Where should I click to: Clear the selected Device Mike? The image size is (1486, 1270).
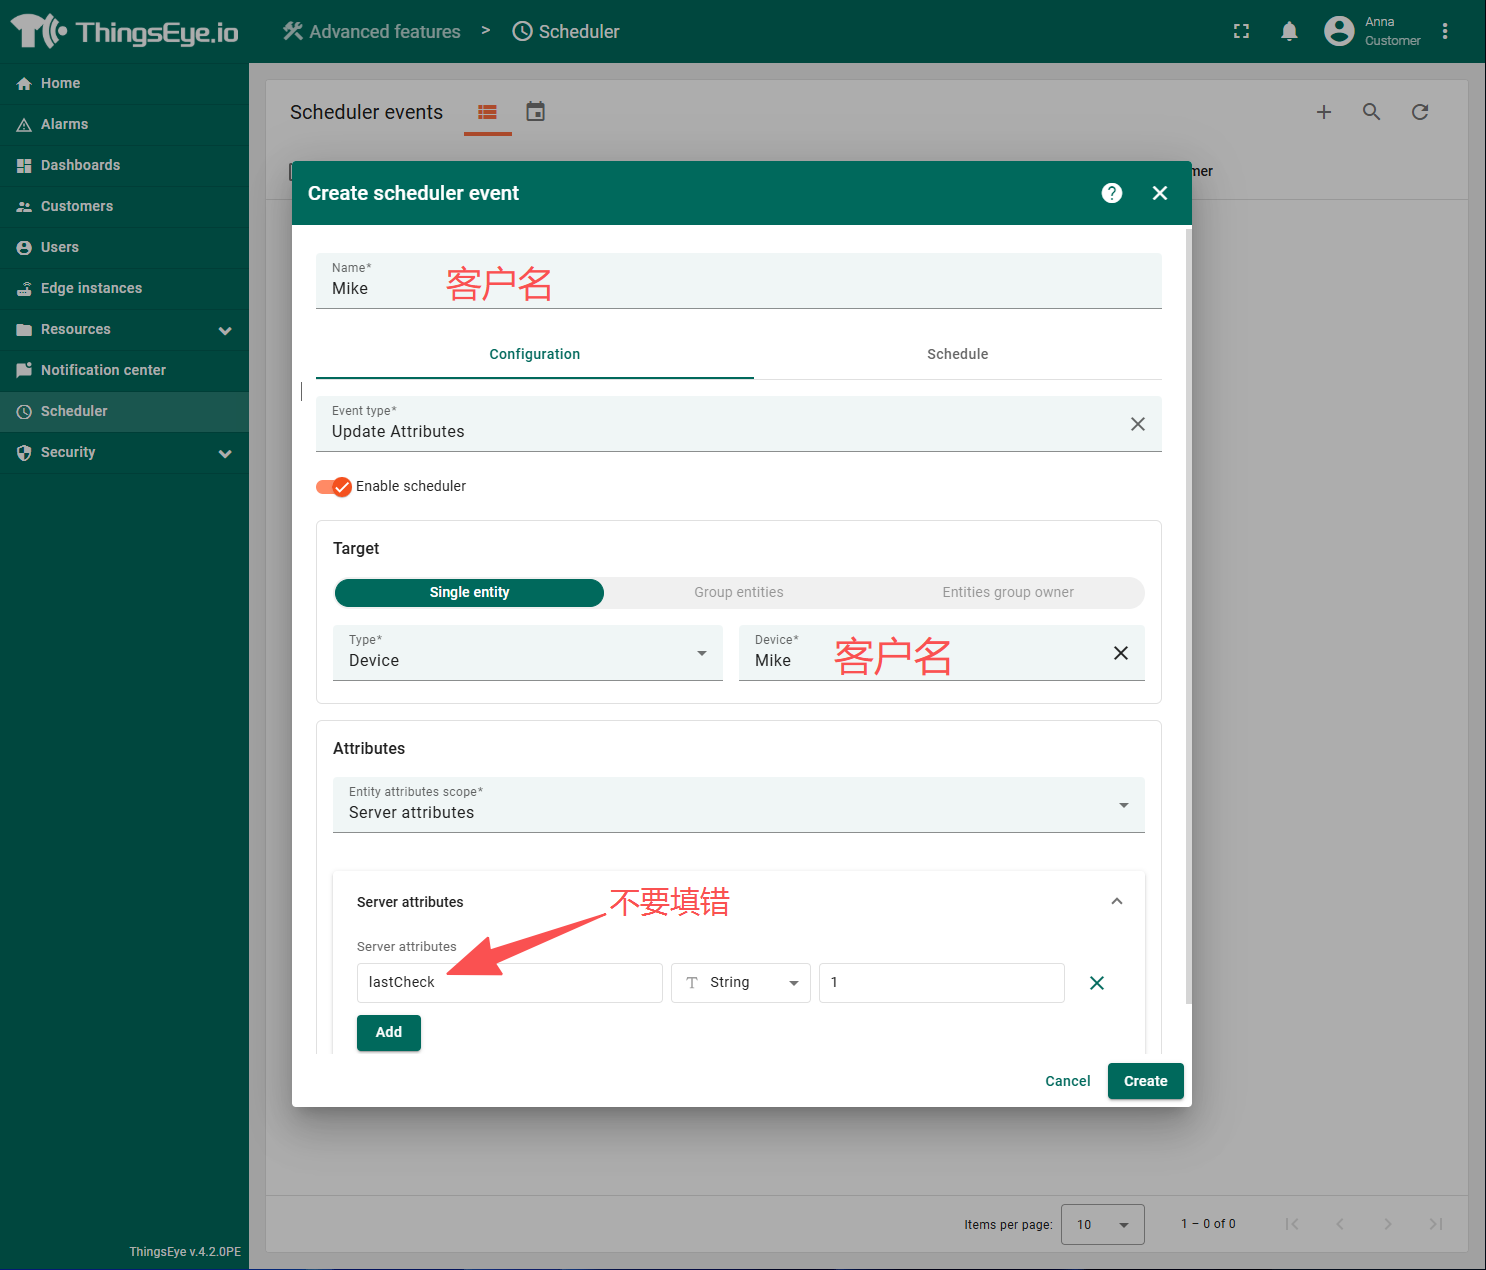1120,653
